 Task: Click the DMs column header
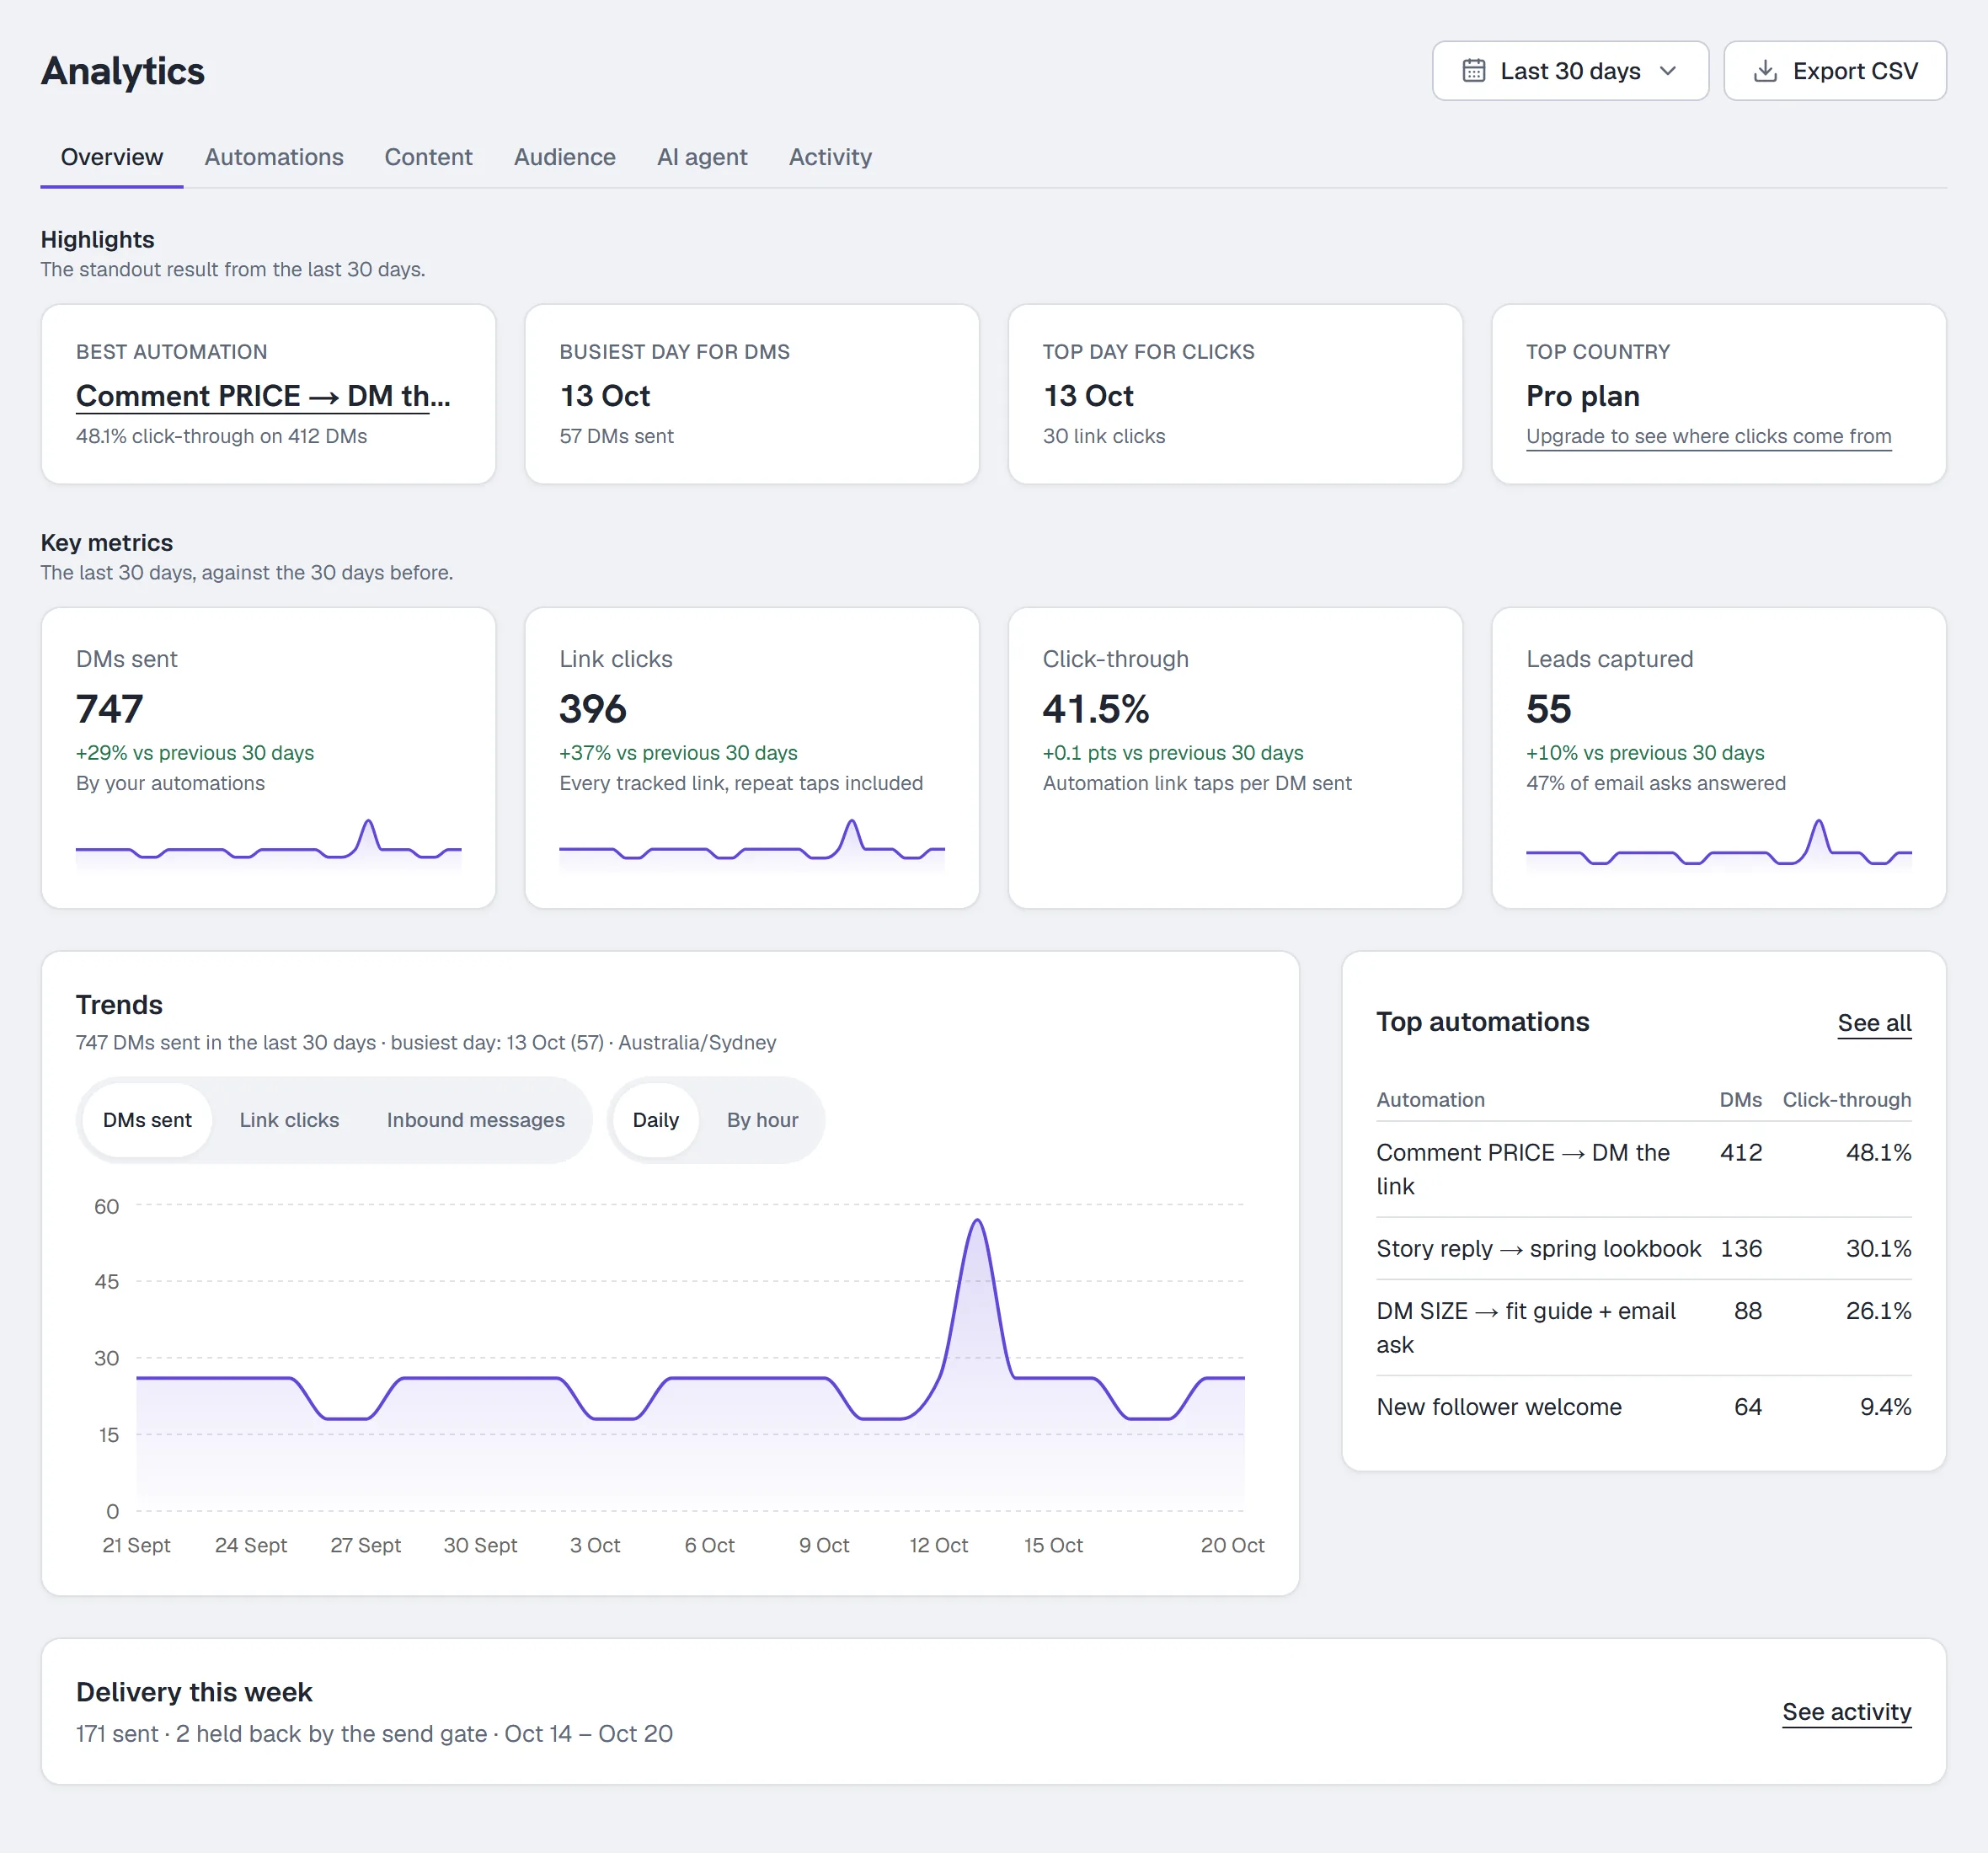1740,1099
